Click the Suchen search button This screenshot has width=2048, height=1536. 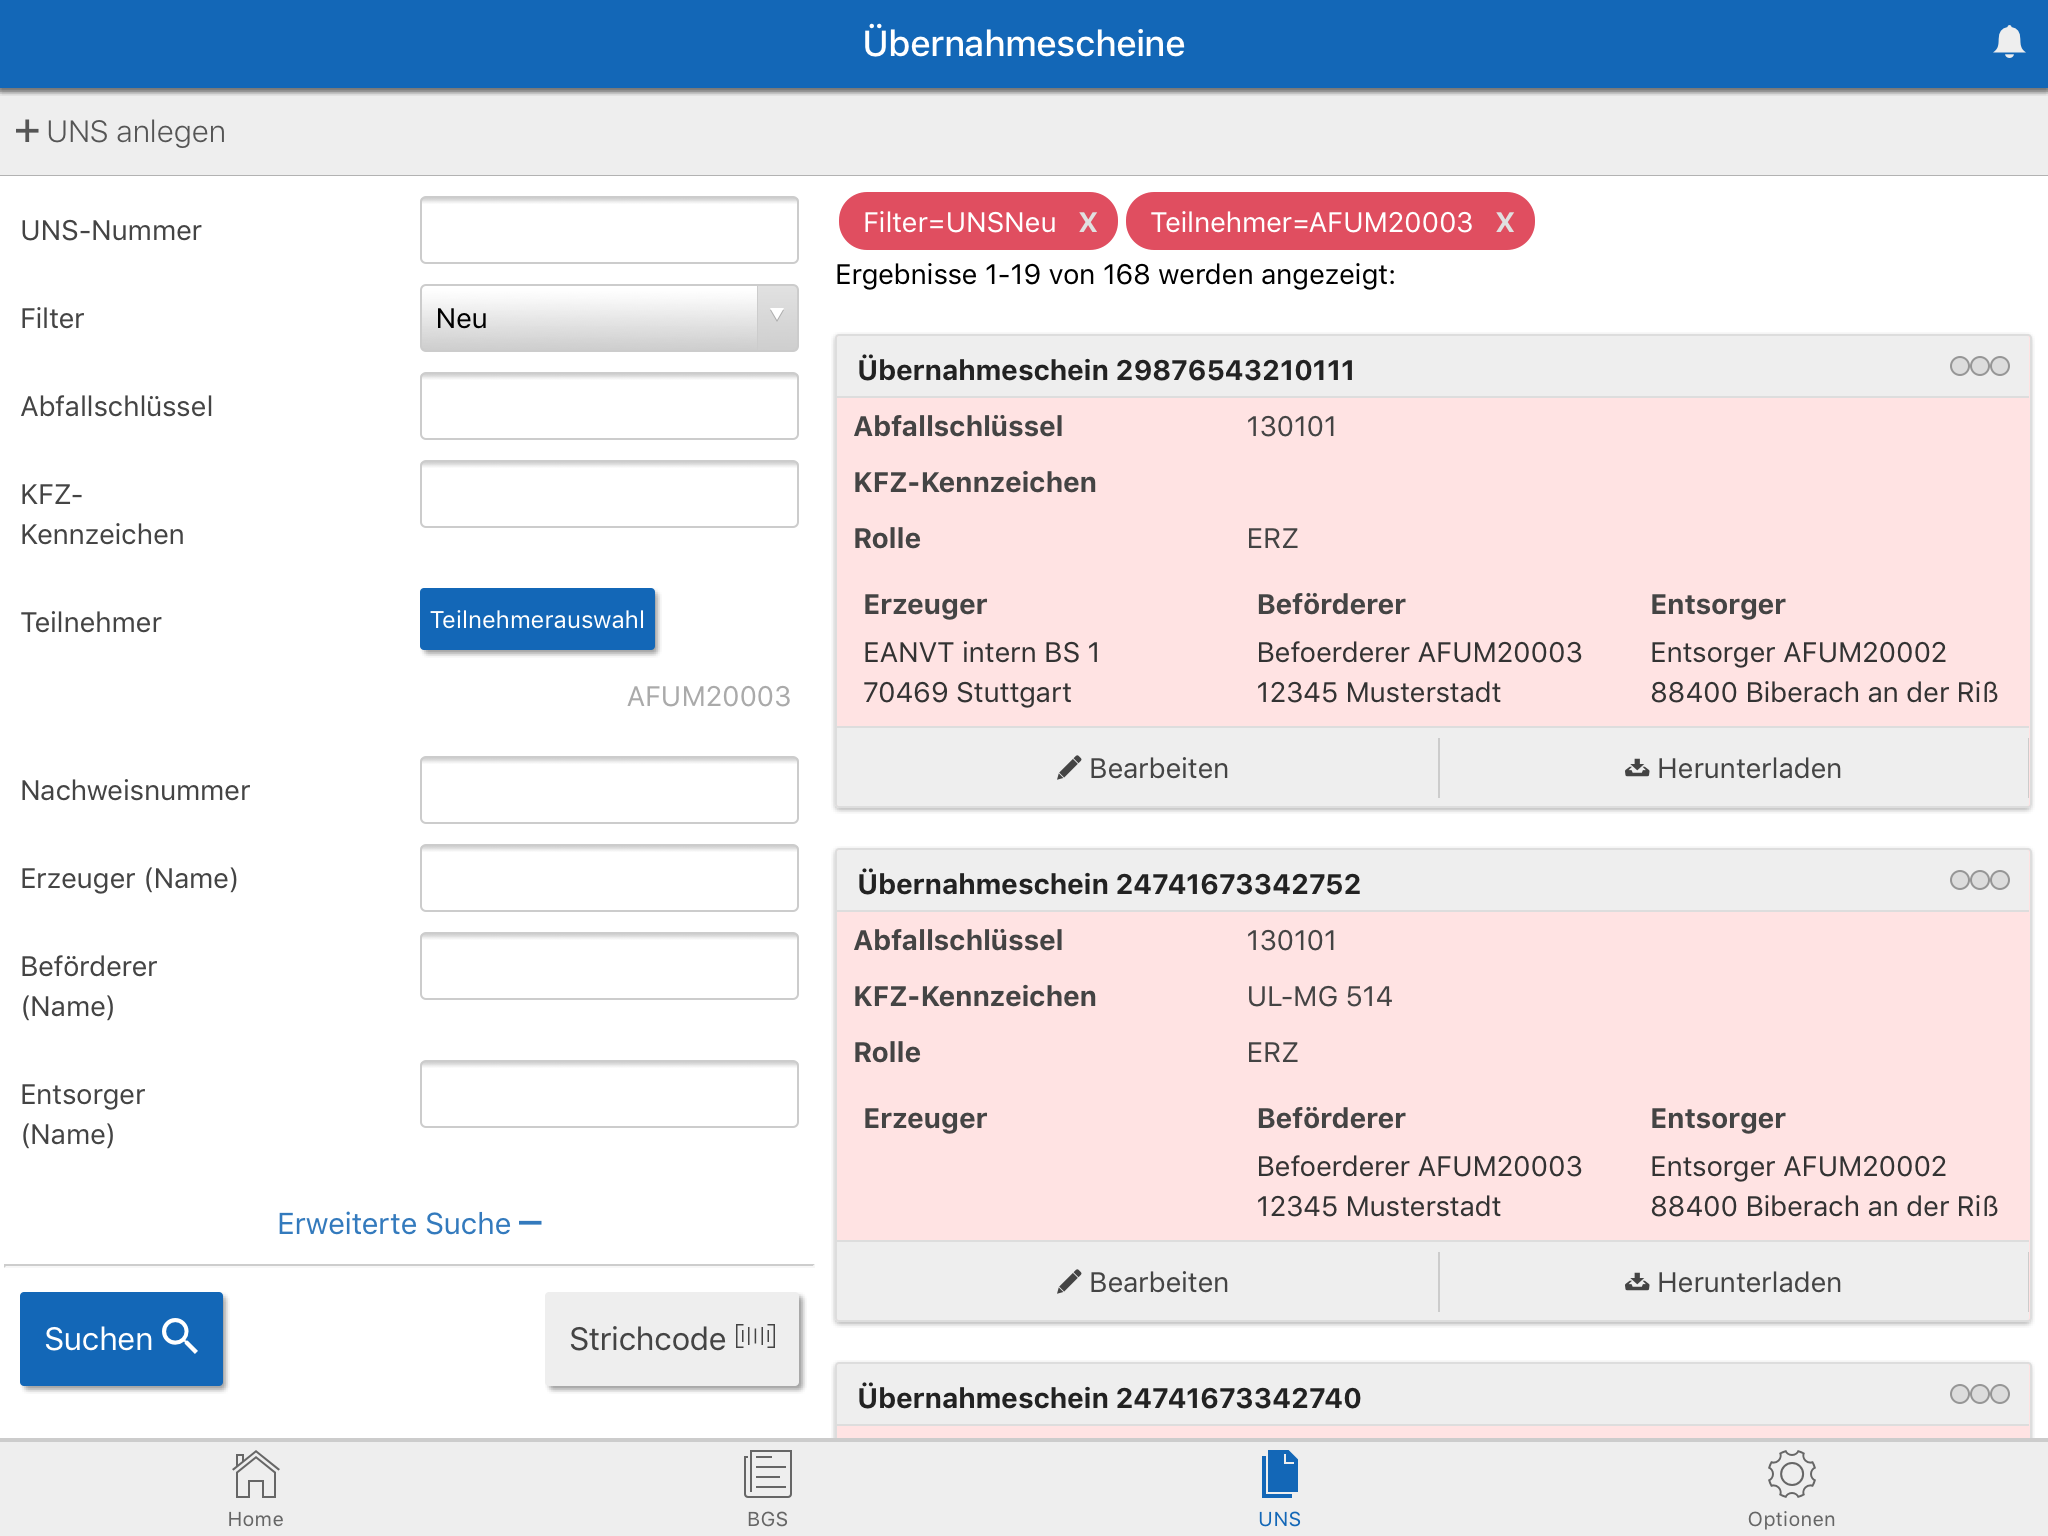point(121,1338)
